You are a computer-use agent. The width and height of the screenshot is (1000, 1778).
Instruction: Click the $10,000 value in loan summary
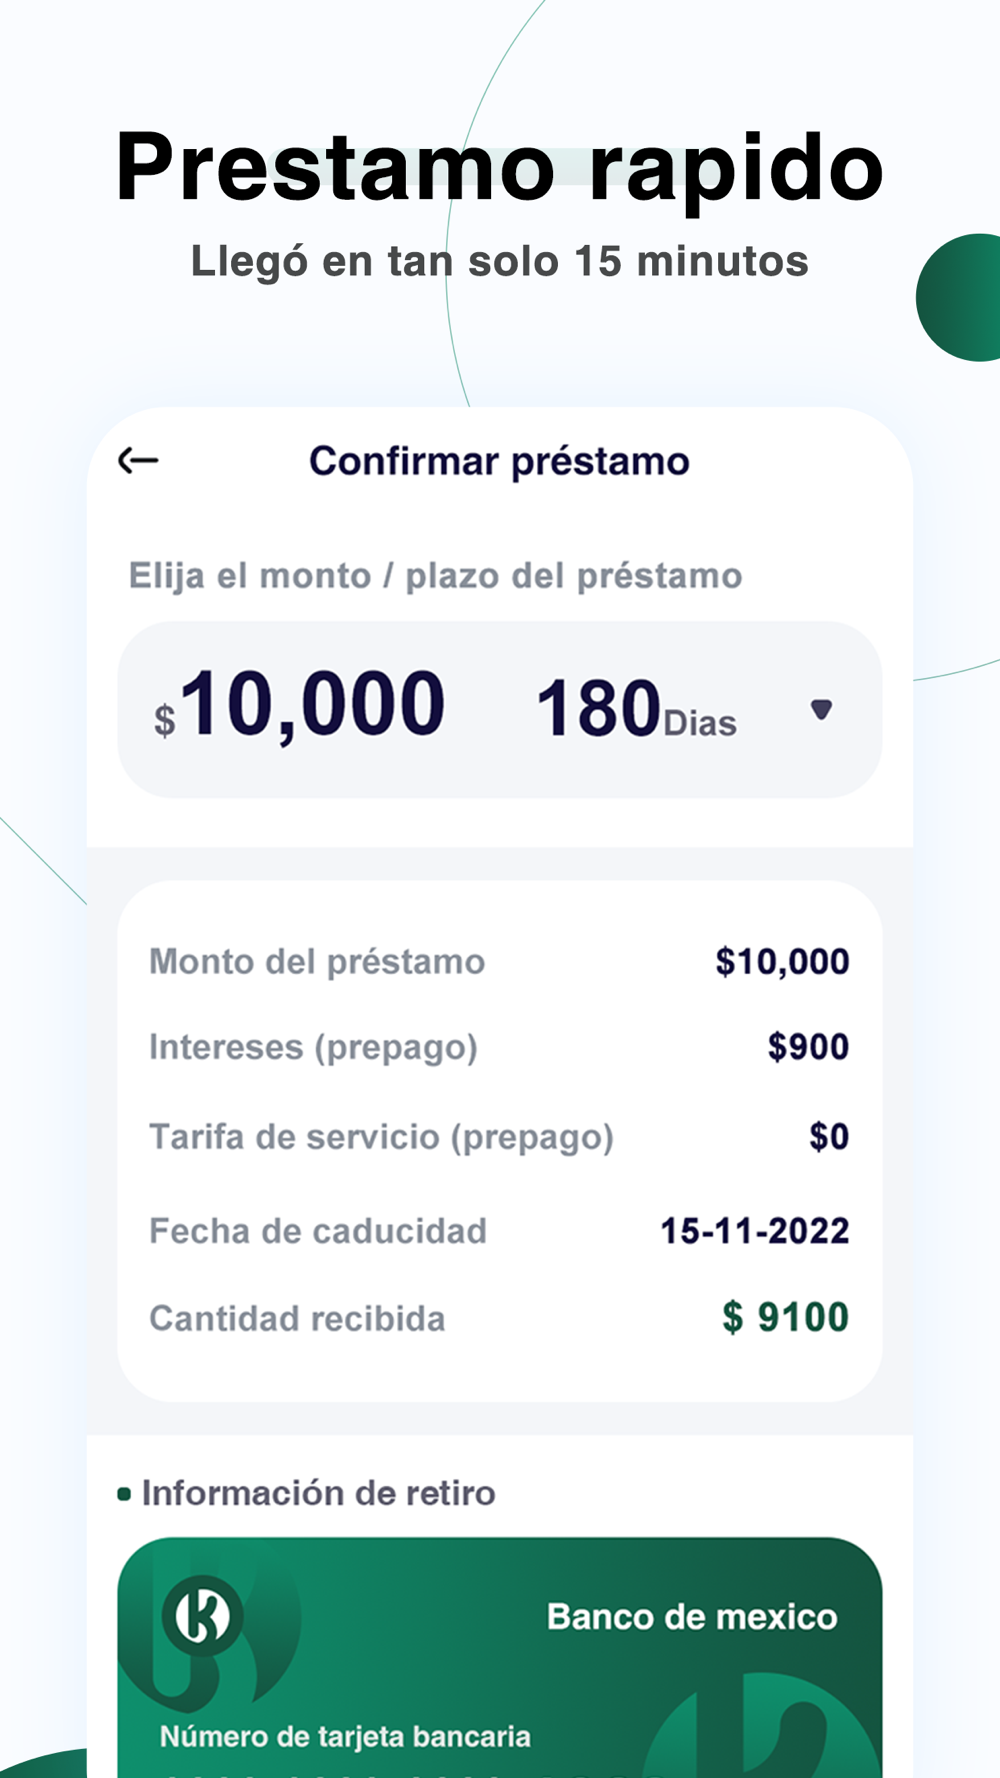[782, 962]
